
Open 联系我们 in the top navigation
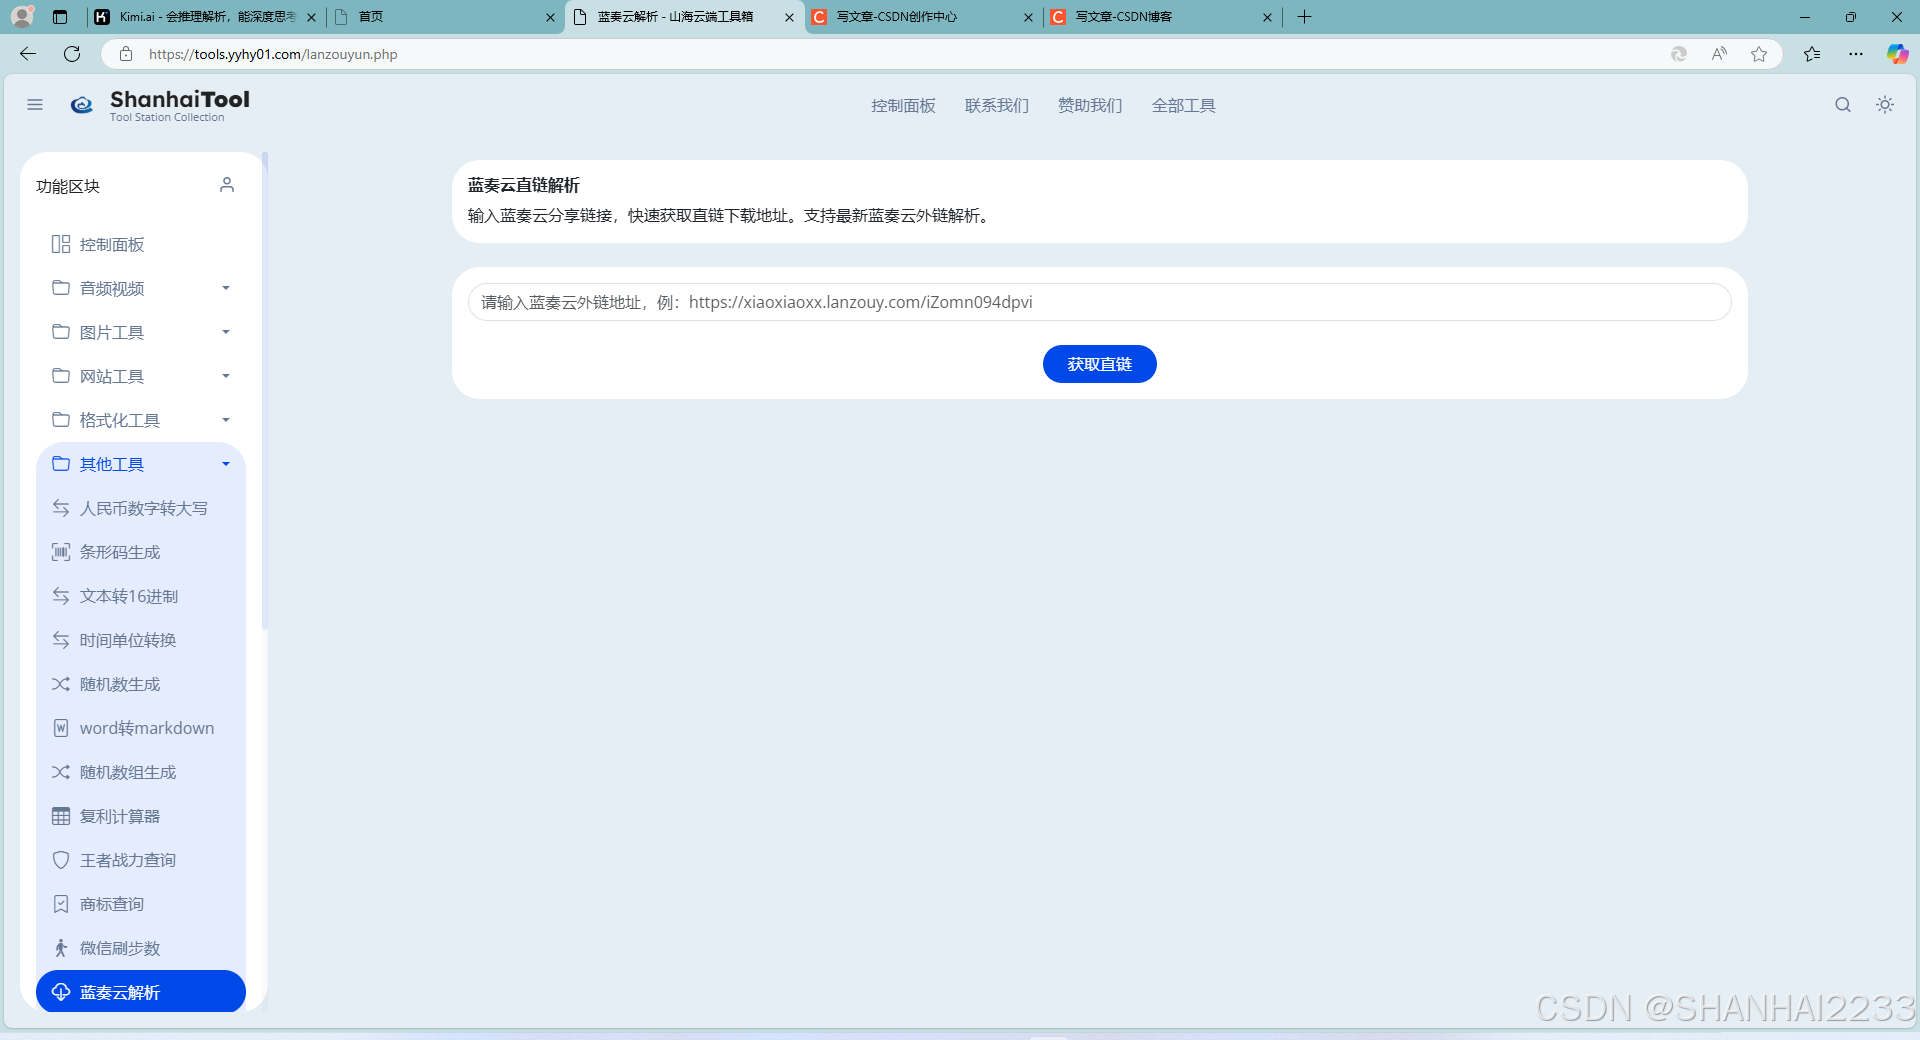(997, 106)
